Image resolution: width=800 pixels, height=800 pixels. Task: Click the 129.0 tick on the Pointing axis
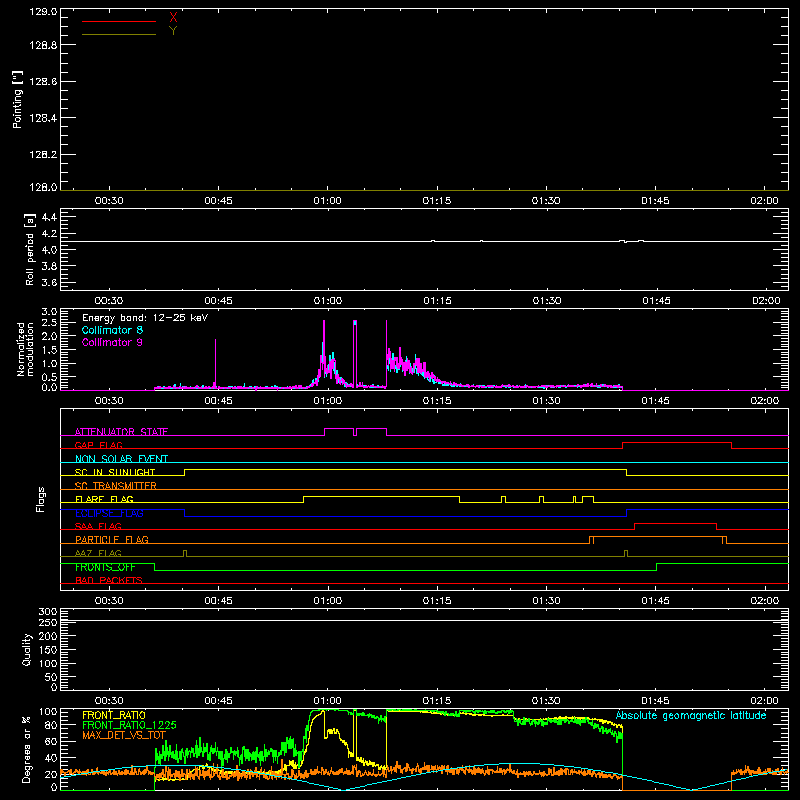[43, 12]
